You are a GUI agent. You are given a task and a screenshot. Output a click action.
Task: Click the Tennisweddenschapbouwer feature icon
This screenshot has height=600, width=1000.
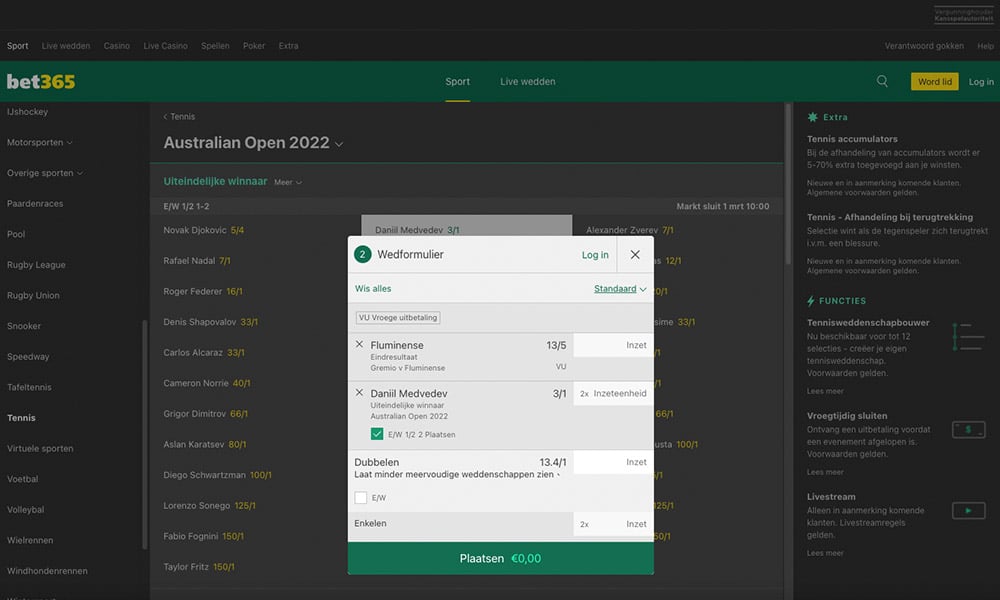pos(968,336)
